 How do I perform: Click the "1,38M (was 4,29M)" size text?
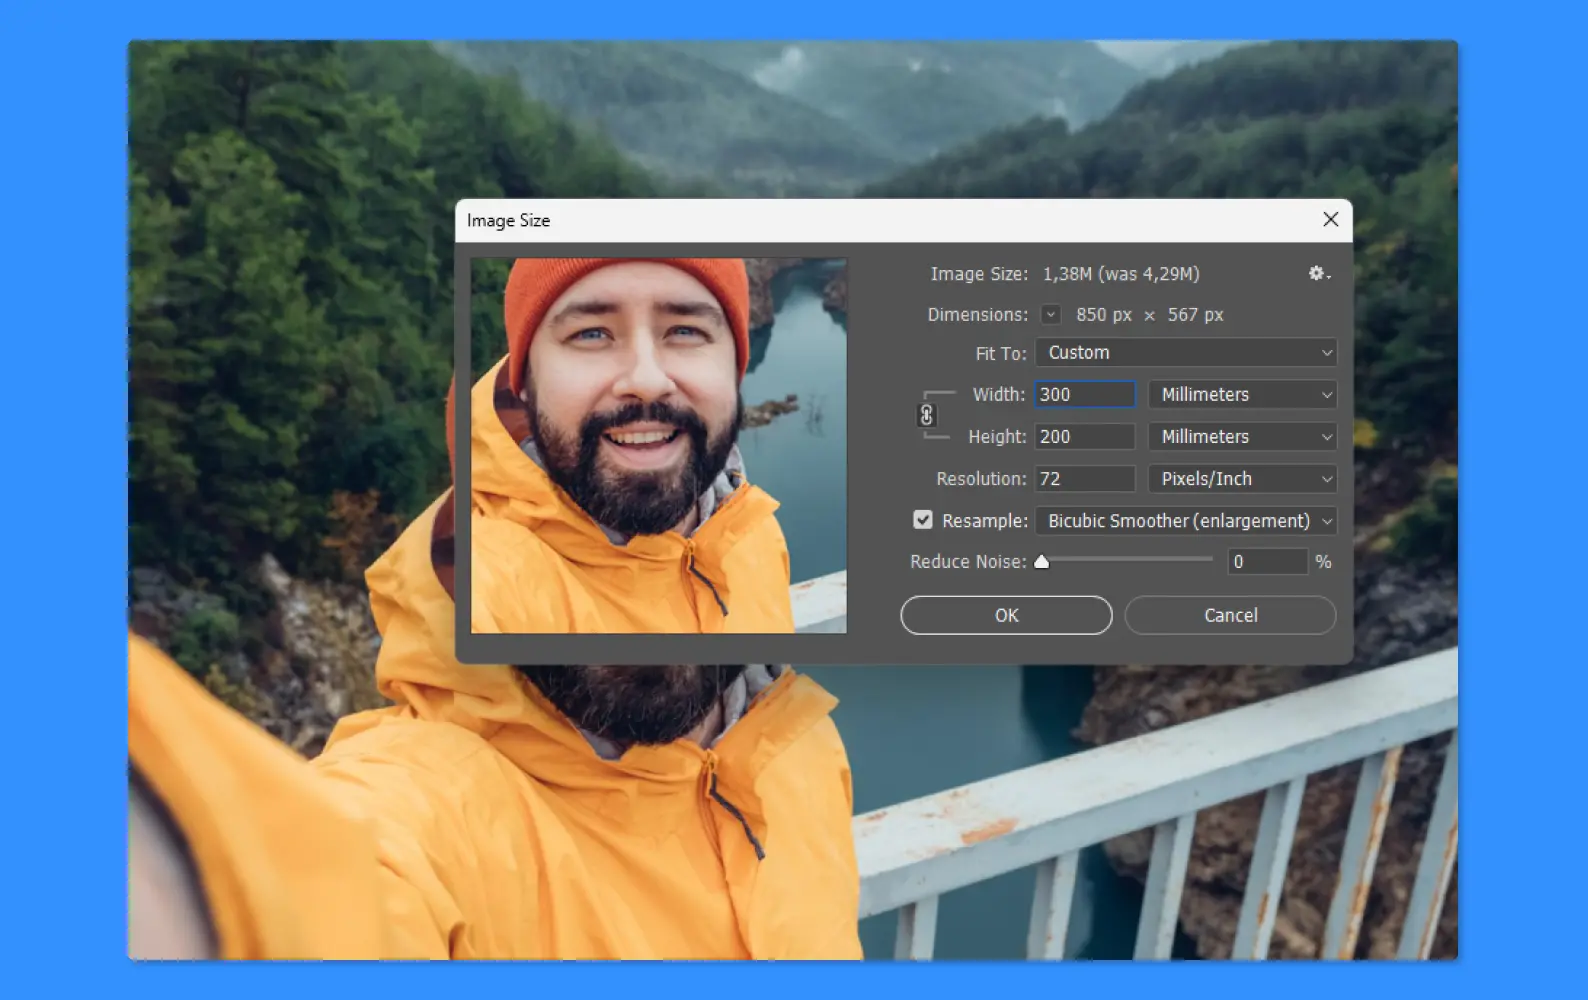[1121, 274]
